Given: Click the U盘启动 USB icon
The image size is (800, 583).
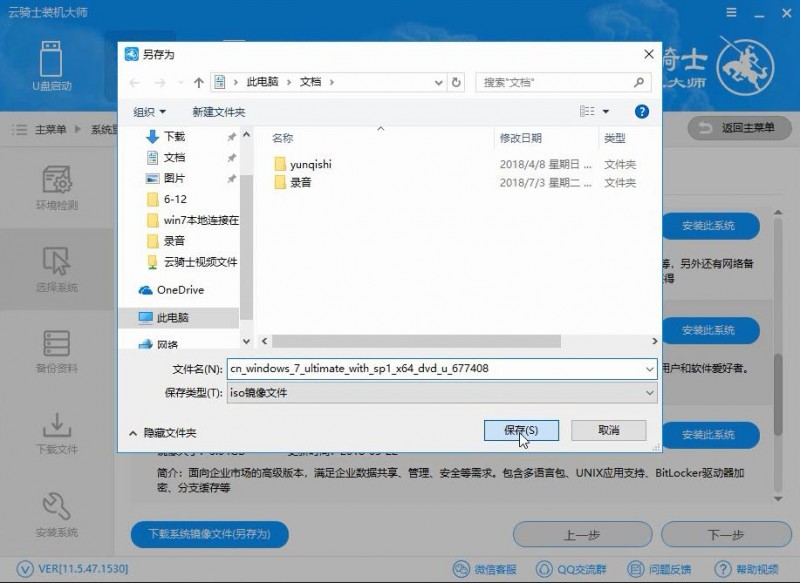Looking at the screenshot, I should [x=51, y=59].
